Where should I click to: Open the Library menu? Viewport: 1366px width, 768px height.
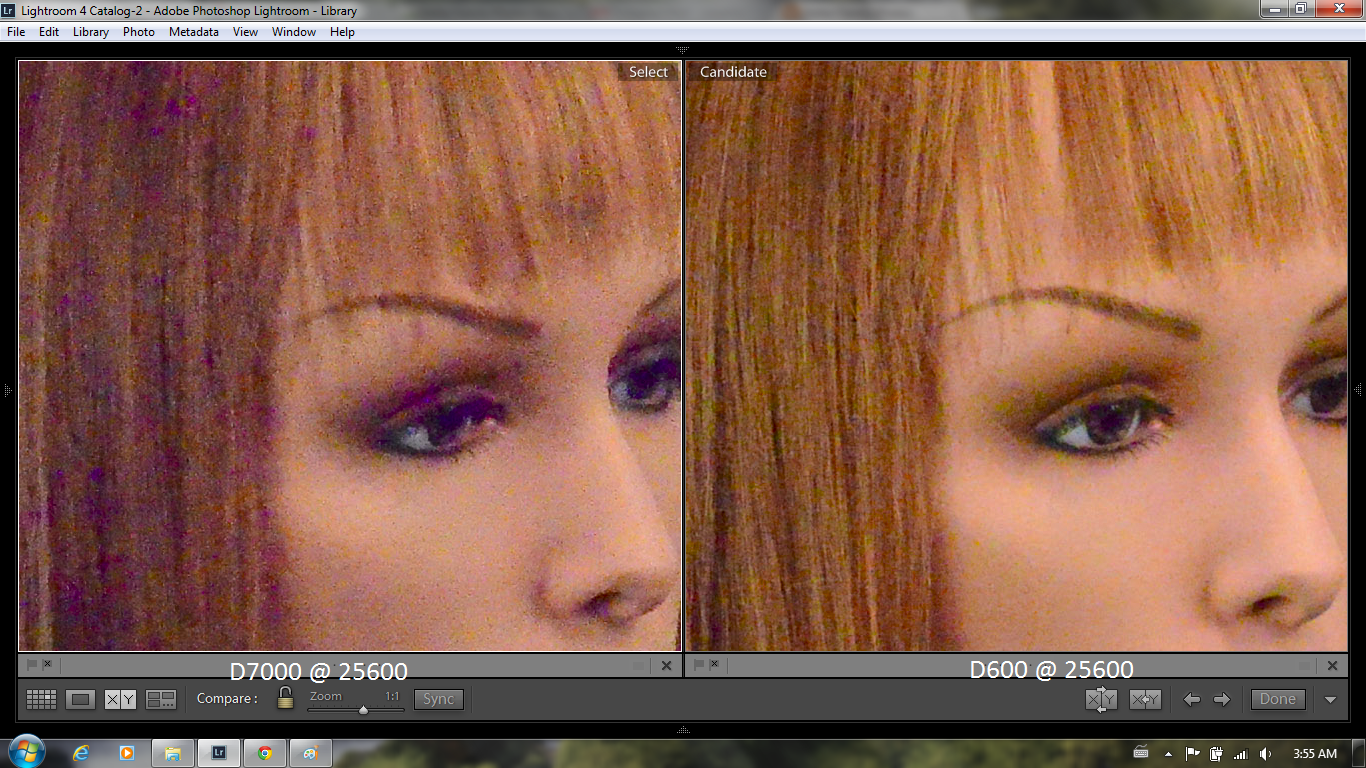click(x=90, y=31)
